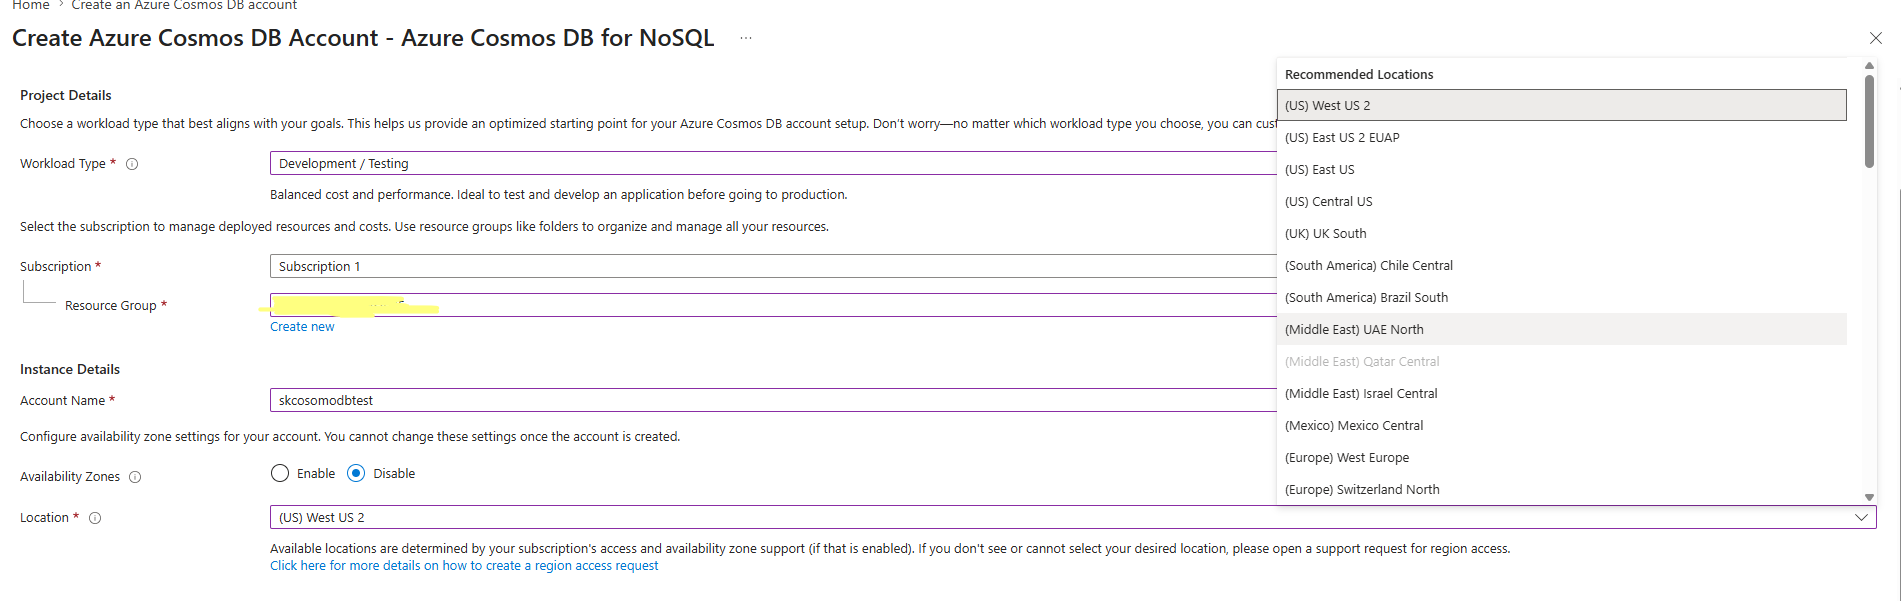Click the location list scroll-up arrow
This screenshot has width=1901, height=601.
(x=1869, y=66)
